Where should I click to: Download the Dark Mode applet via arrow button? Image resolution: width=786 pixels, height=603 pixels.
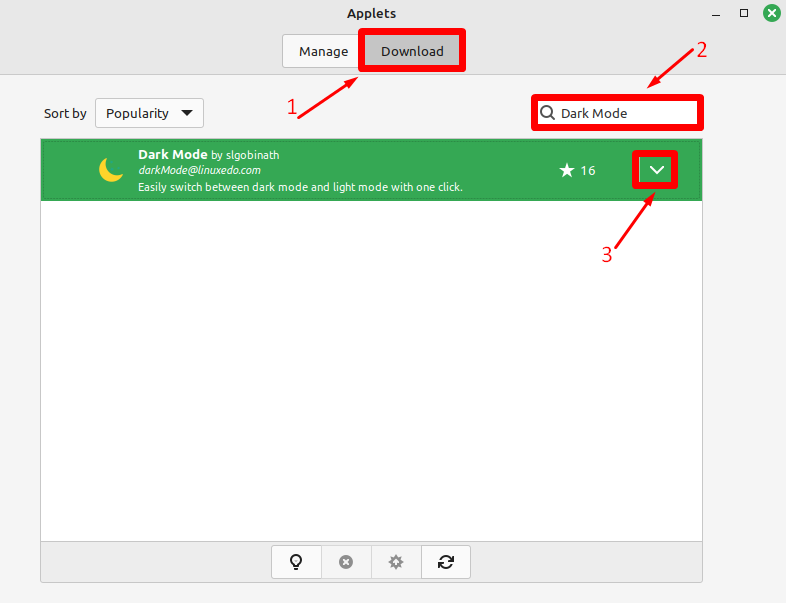tap(657, 170)
